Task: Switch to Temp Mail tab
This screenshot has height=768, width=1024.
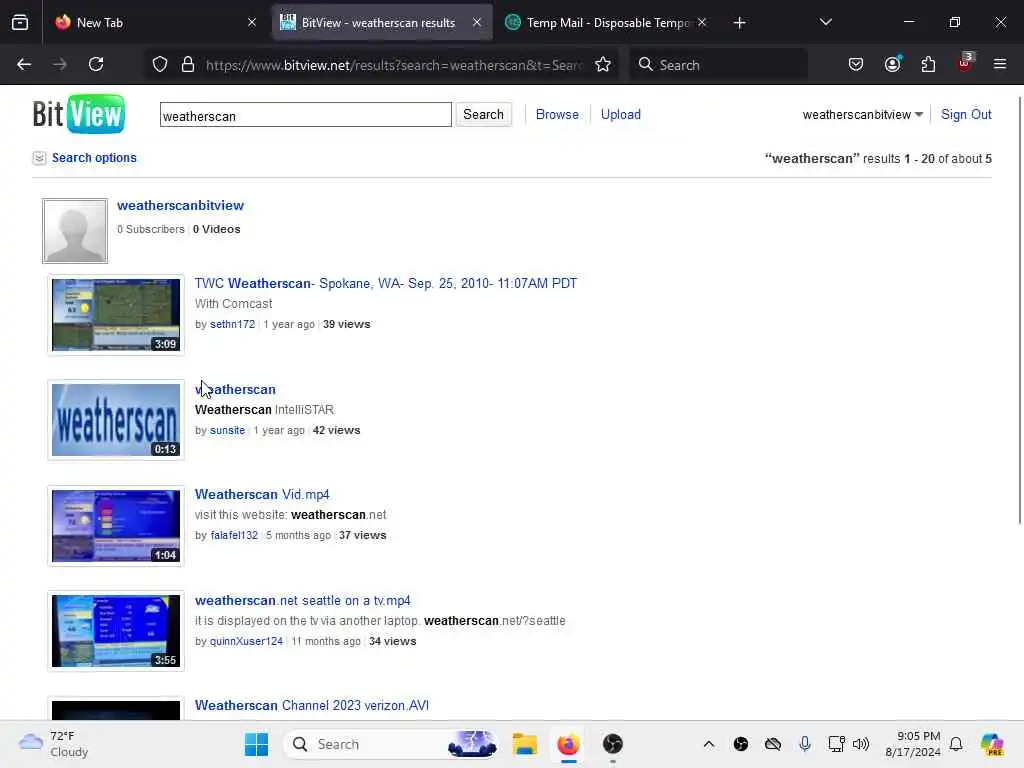Action: tap(607, 22)
